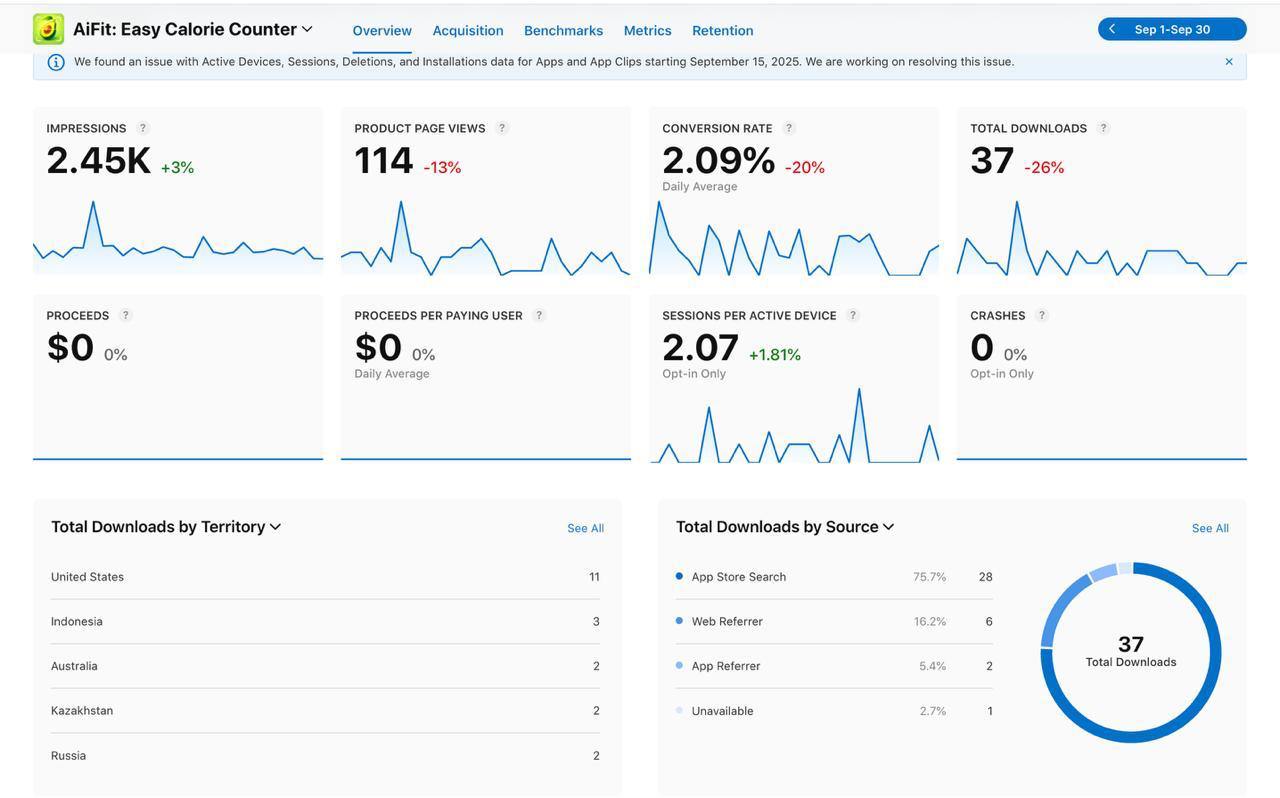Open the Metrics tab
This screenshot has height=798, width=1280.
pyautogui.click(x=647, y=30)
